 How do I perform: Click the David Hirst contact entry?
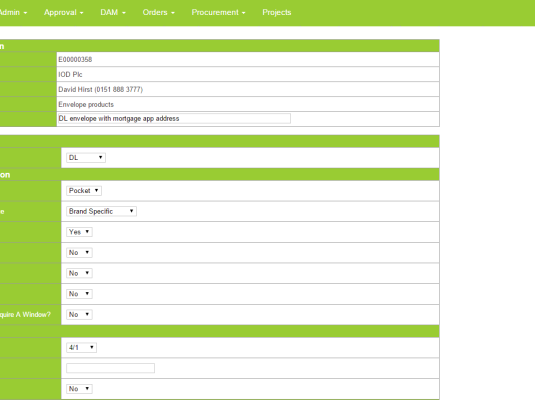coord(100,89)
